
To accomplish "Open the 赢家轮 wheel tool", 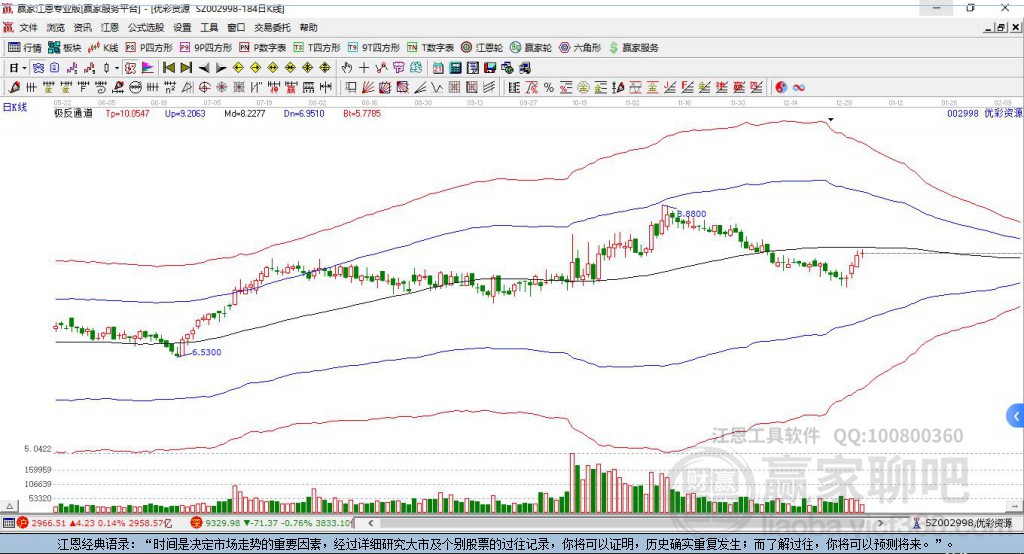I will coord(531,48).
